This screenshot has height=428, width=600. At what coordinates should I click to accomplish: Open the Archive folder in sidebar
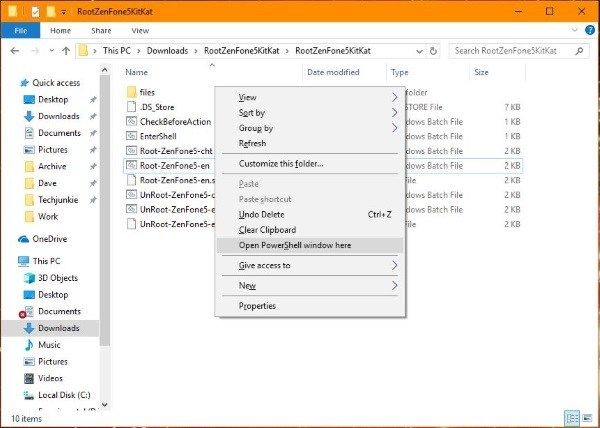pos(52,166)
